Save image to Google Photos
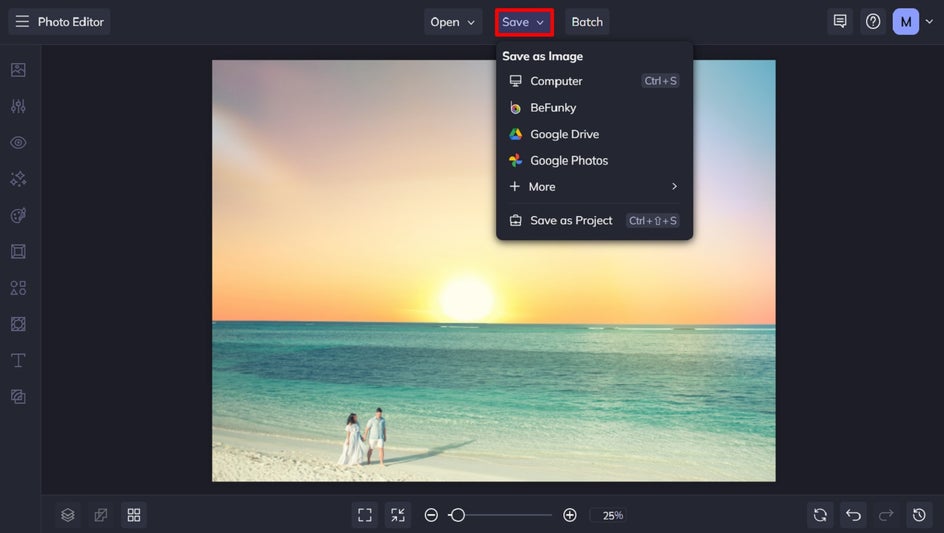The width and height of the screenshot is (944, 533). coord(594,160)
